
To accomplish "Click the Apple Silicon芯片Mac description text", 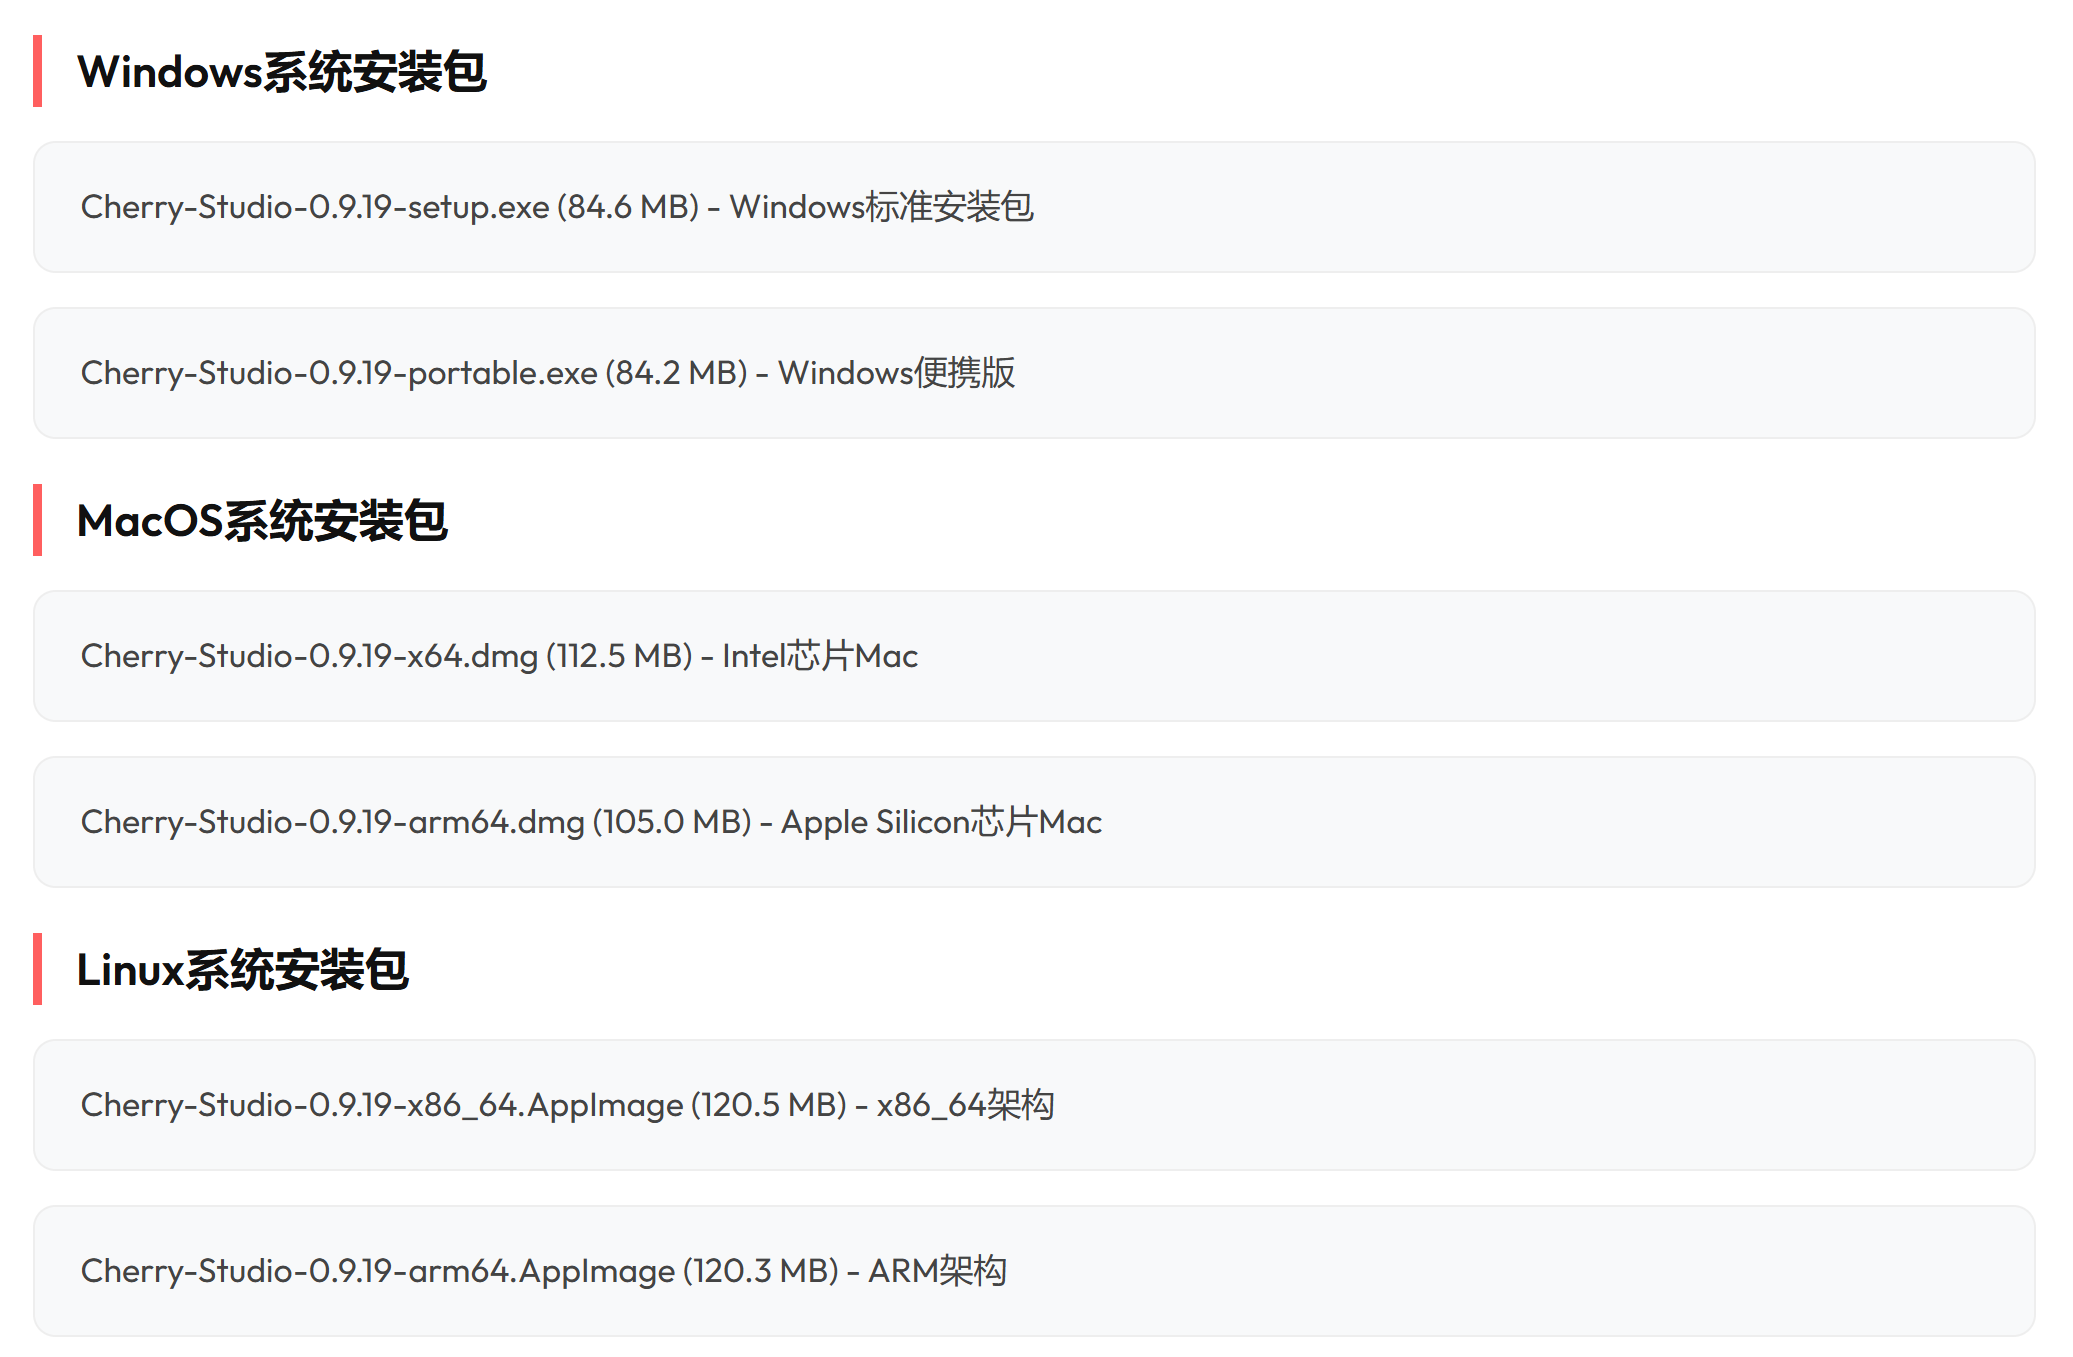I will click(941, 822).
